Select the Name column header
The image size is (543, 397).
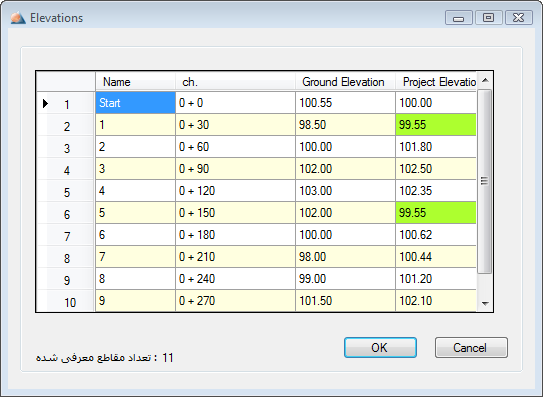click(135, 82)
